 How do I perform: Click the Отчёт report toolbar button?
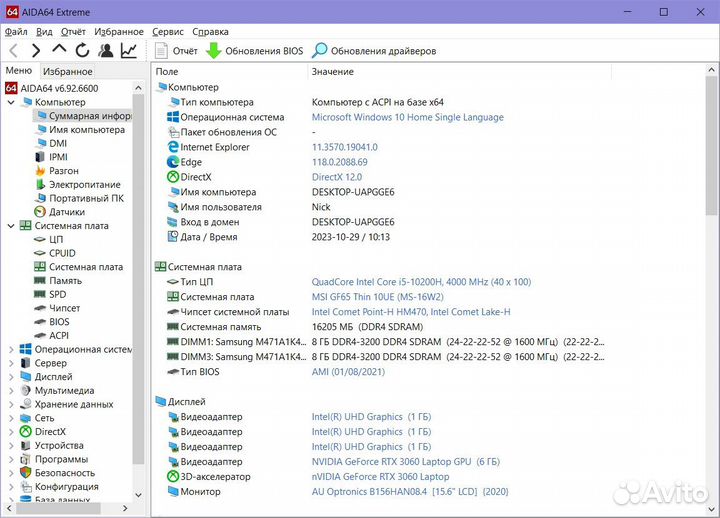(176, 51)
